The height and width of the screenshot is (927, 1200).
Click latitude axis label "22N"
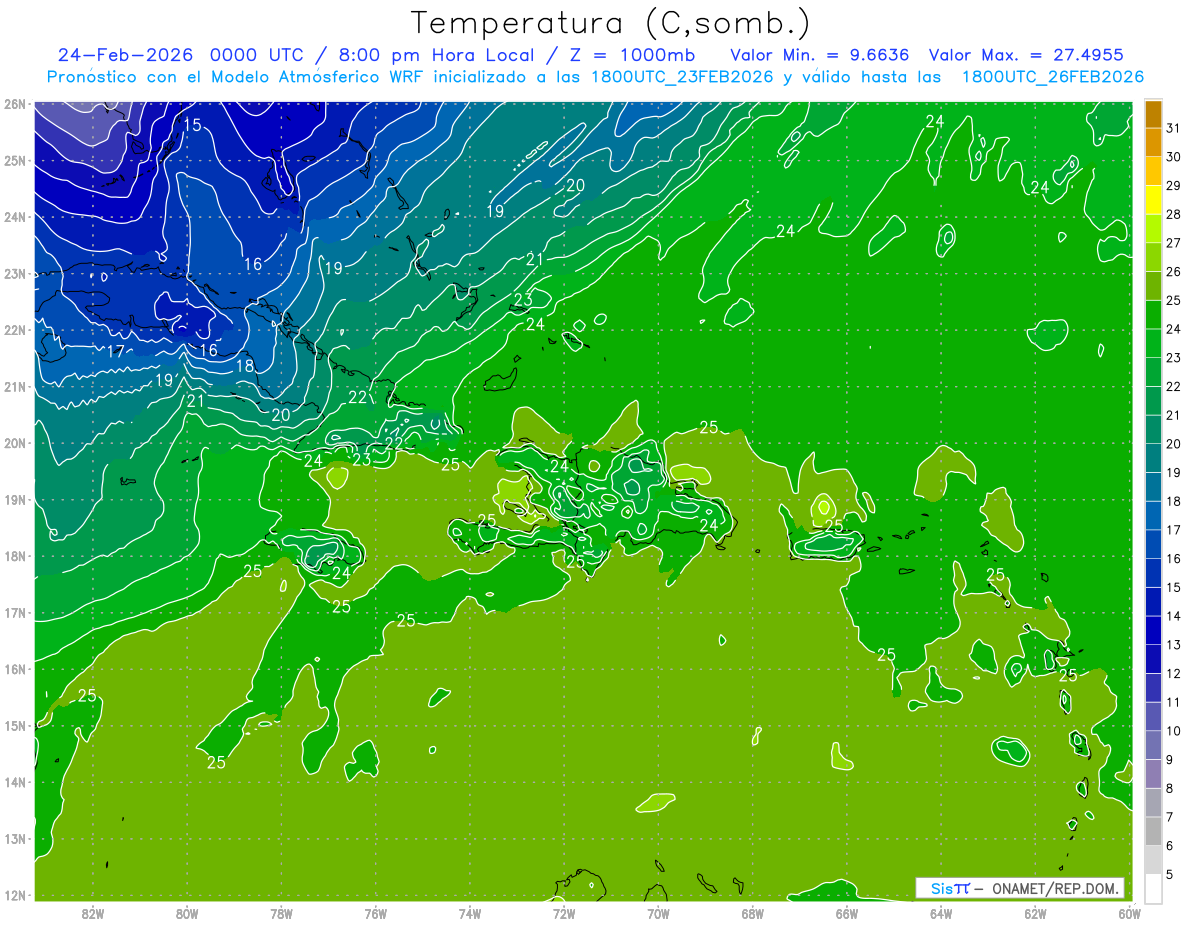point(15,330)
